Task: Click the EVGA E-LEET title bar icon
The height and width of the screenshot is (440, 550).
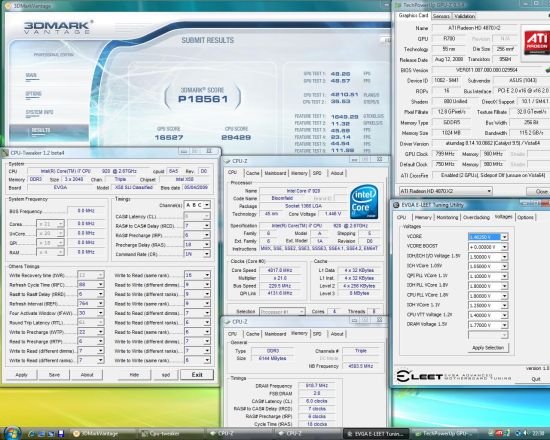Action: (396, 205)
